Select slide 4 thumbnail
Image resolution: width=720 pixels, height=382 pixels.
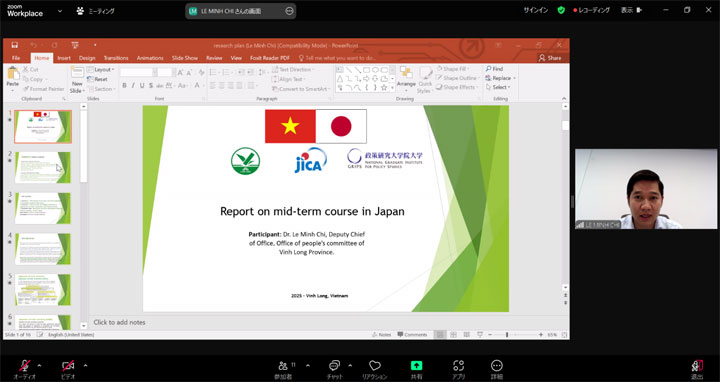pos(43,249)
